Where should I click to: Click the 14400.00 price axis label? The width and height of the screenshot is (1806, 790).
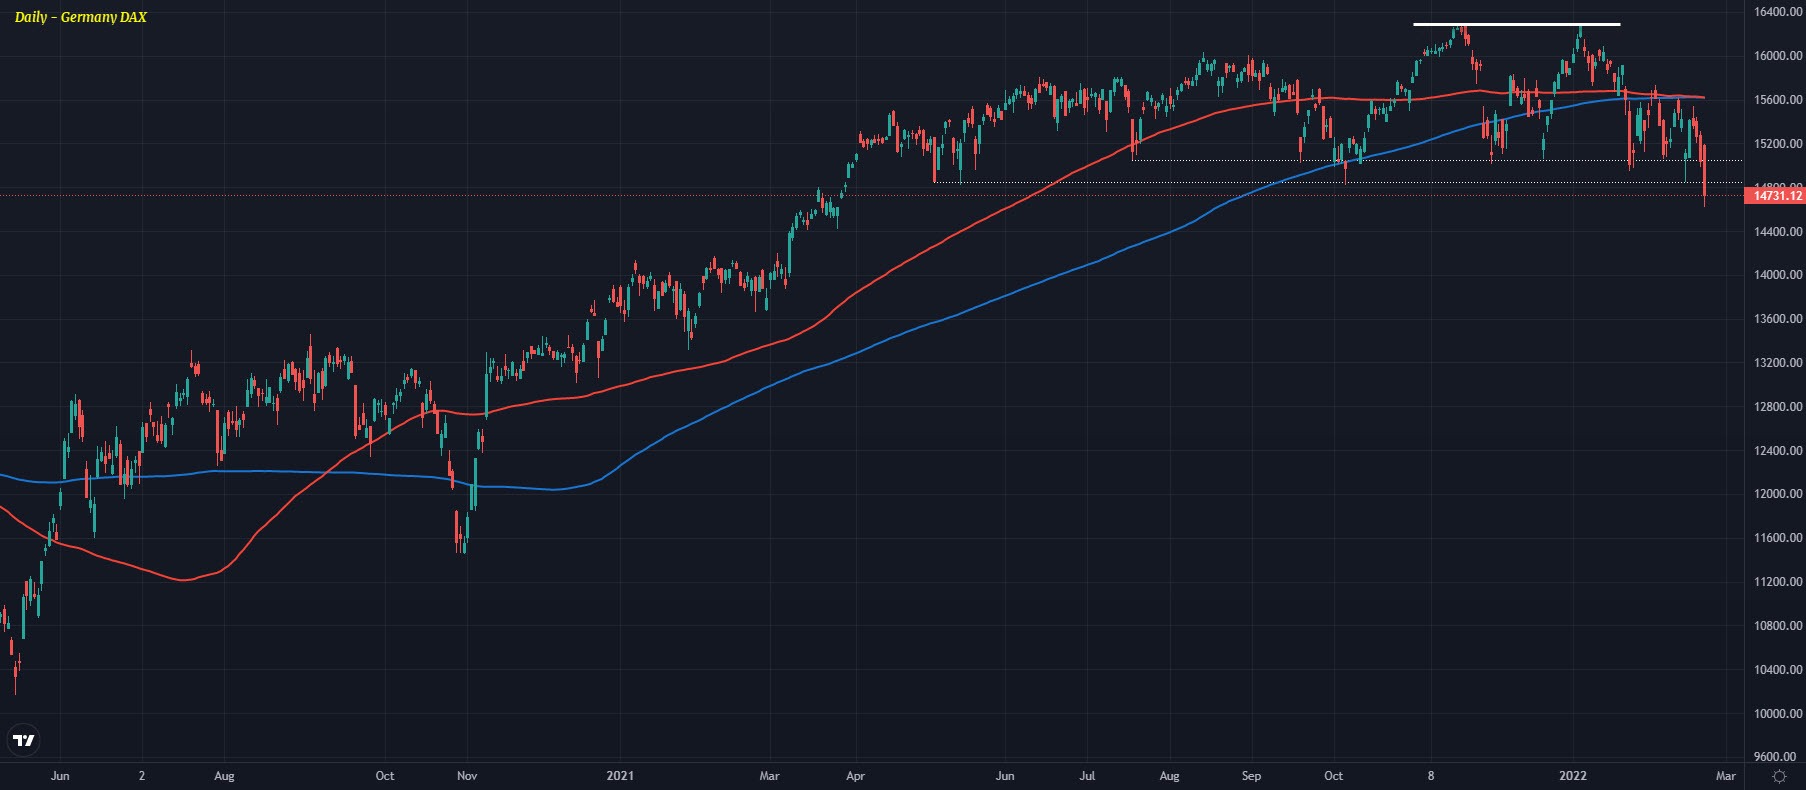(x=1778, y=231)
